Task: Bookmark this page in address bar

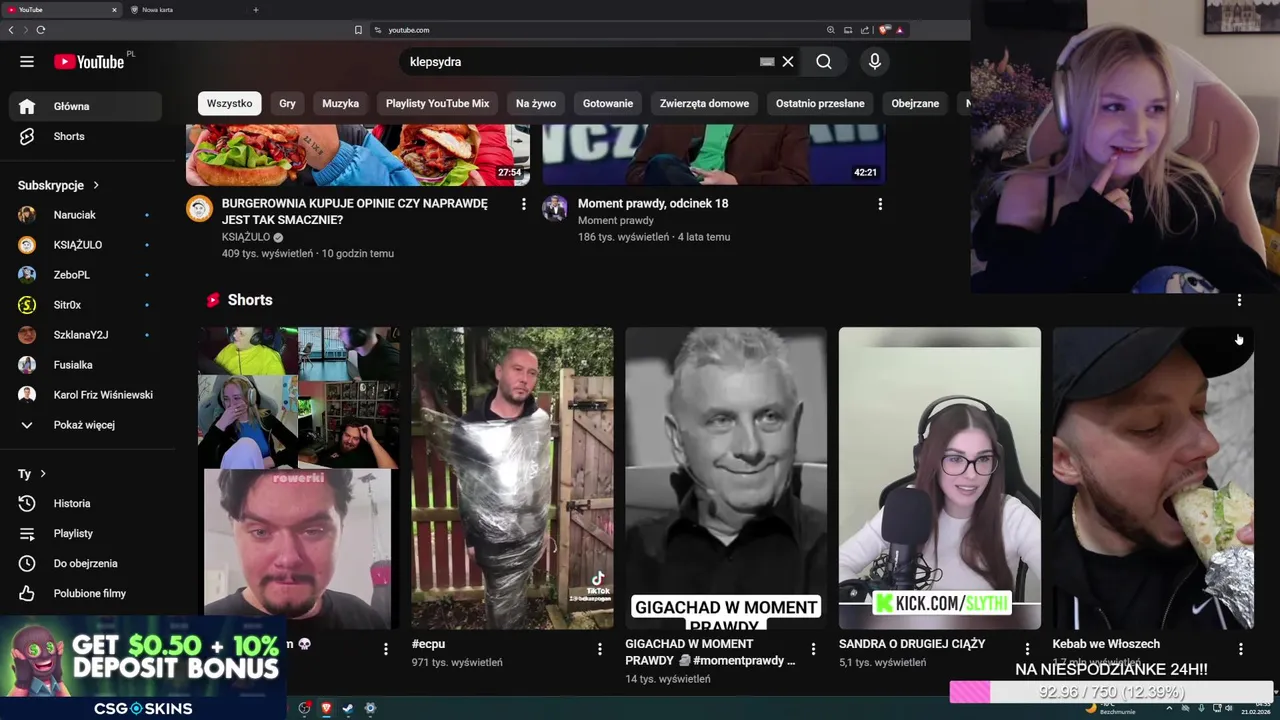Action: (358, 30)
